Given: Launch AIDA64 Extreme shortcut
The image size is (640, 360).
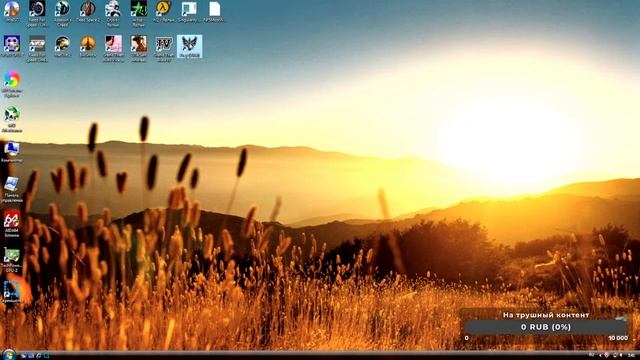Looking at the screenshot, I should click(x=11, y=224).
